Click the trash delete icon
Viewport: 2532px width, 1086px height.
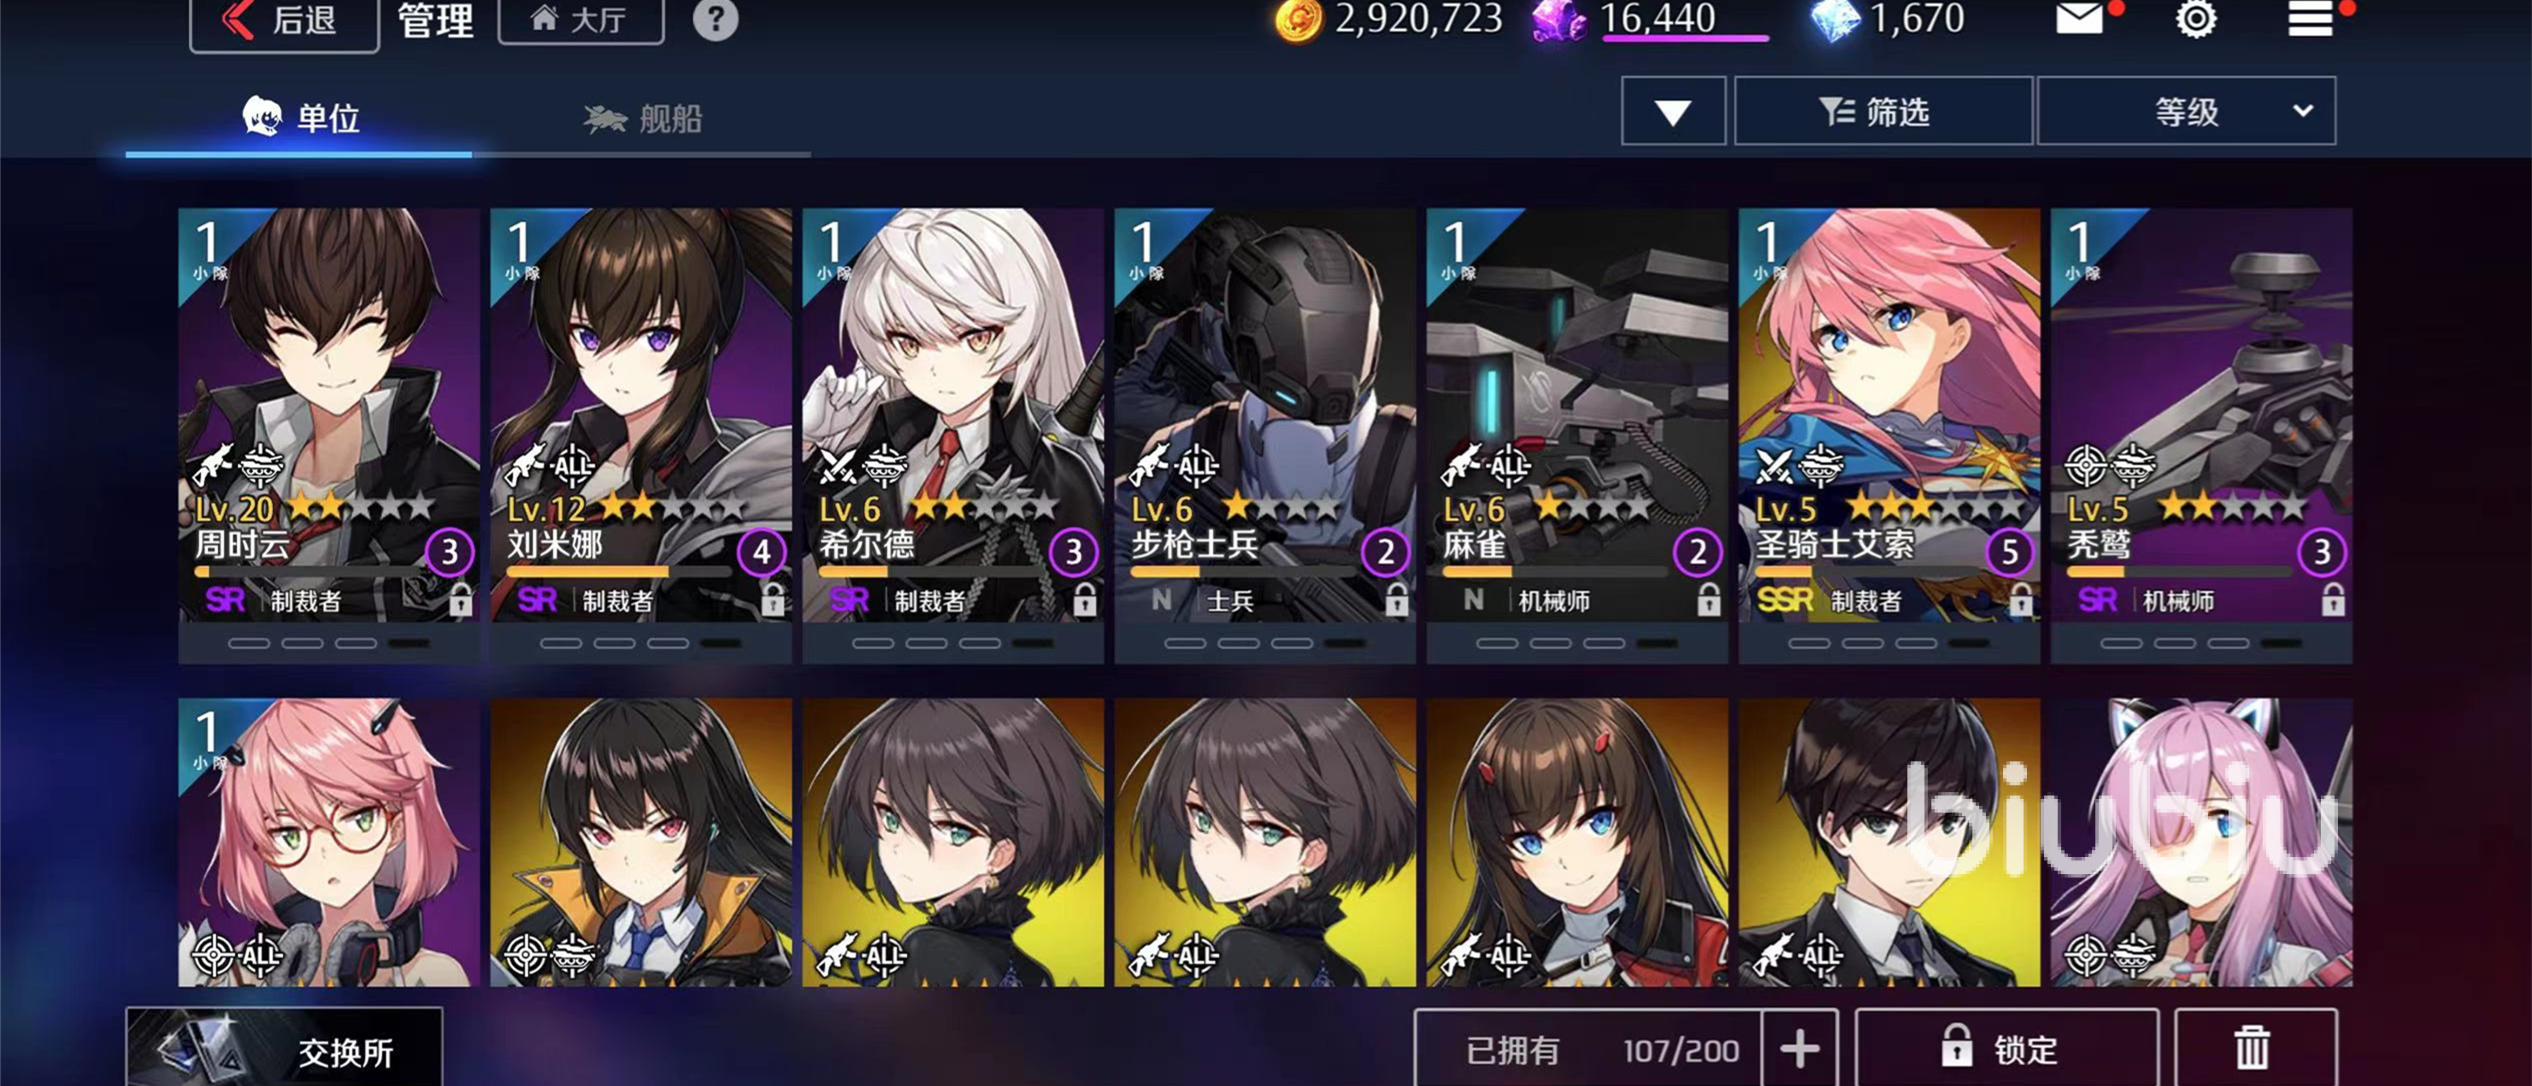coord(2254,1047)
